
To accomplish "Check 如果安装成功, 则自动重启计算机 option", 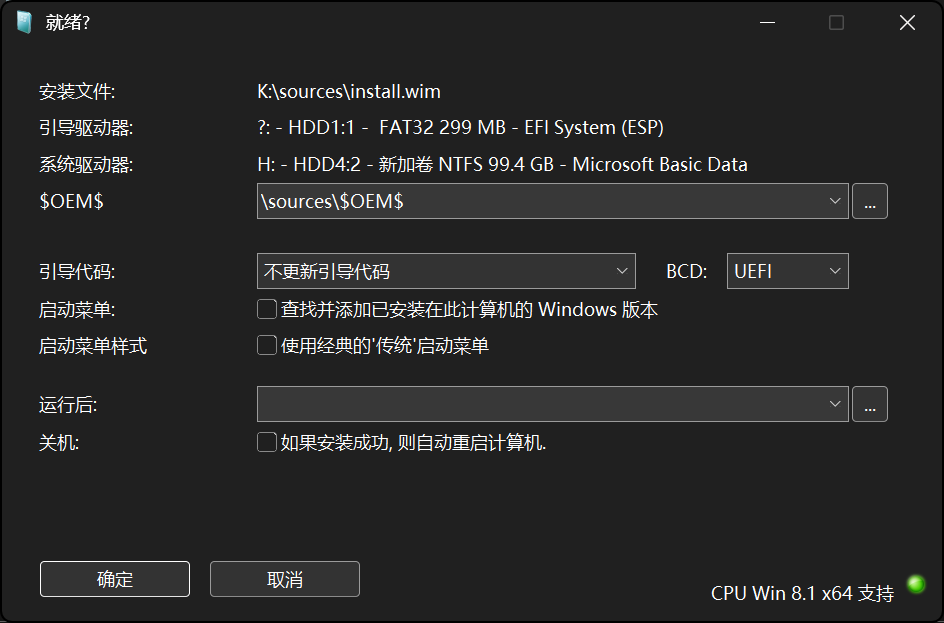I will (267, 442).
